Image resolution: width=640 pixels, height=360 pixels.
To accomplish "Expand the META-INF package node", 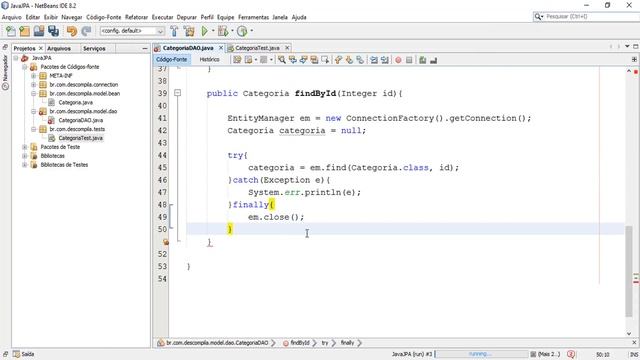I will [x=34, y=76].
